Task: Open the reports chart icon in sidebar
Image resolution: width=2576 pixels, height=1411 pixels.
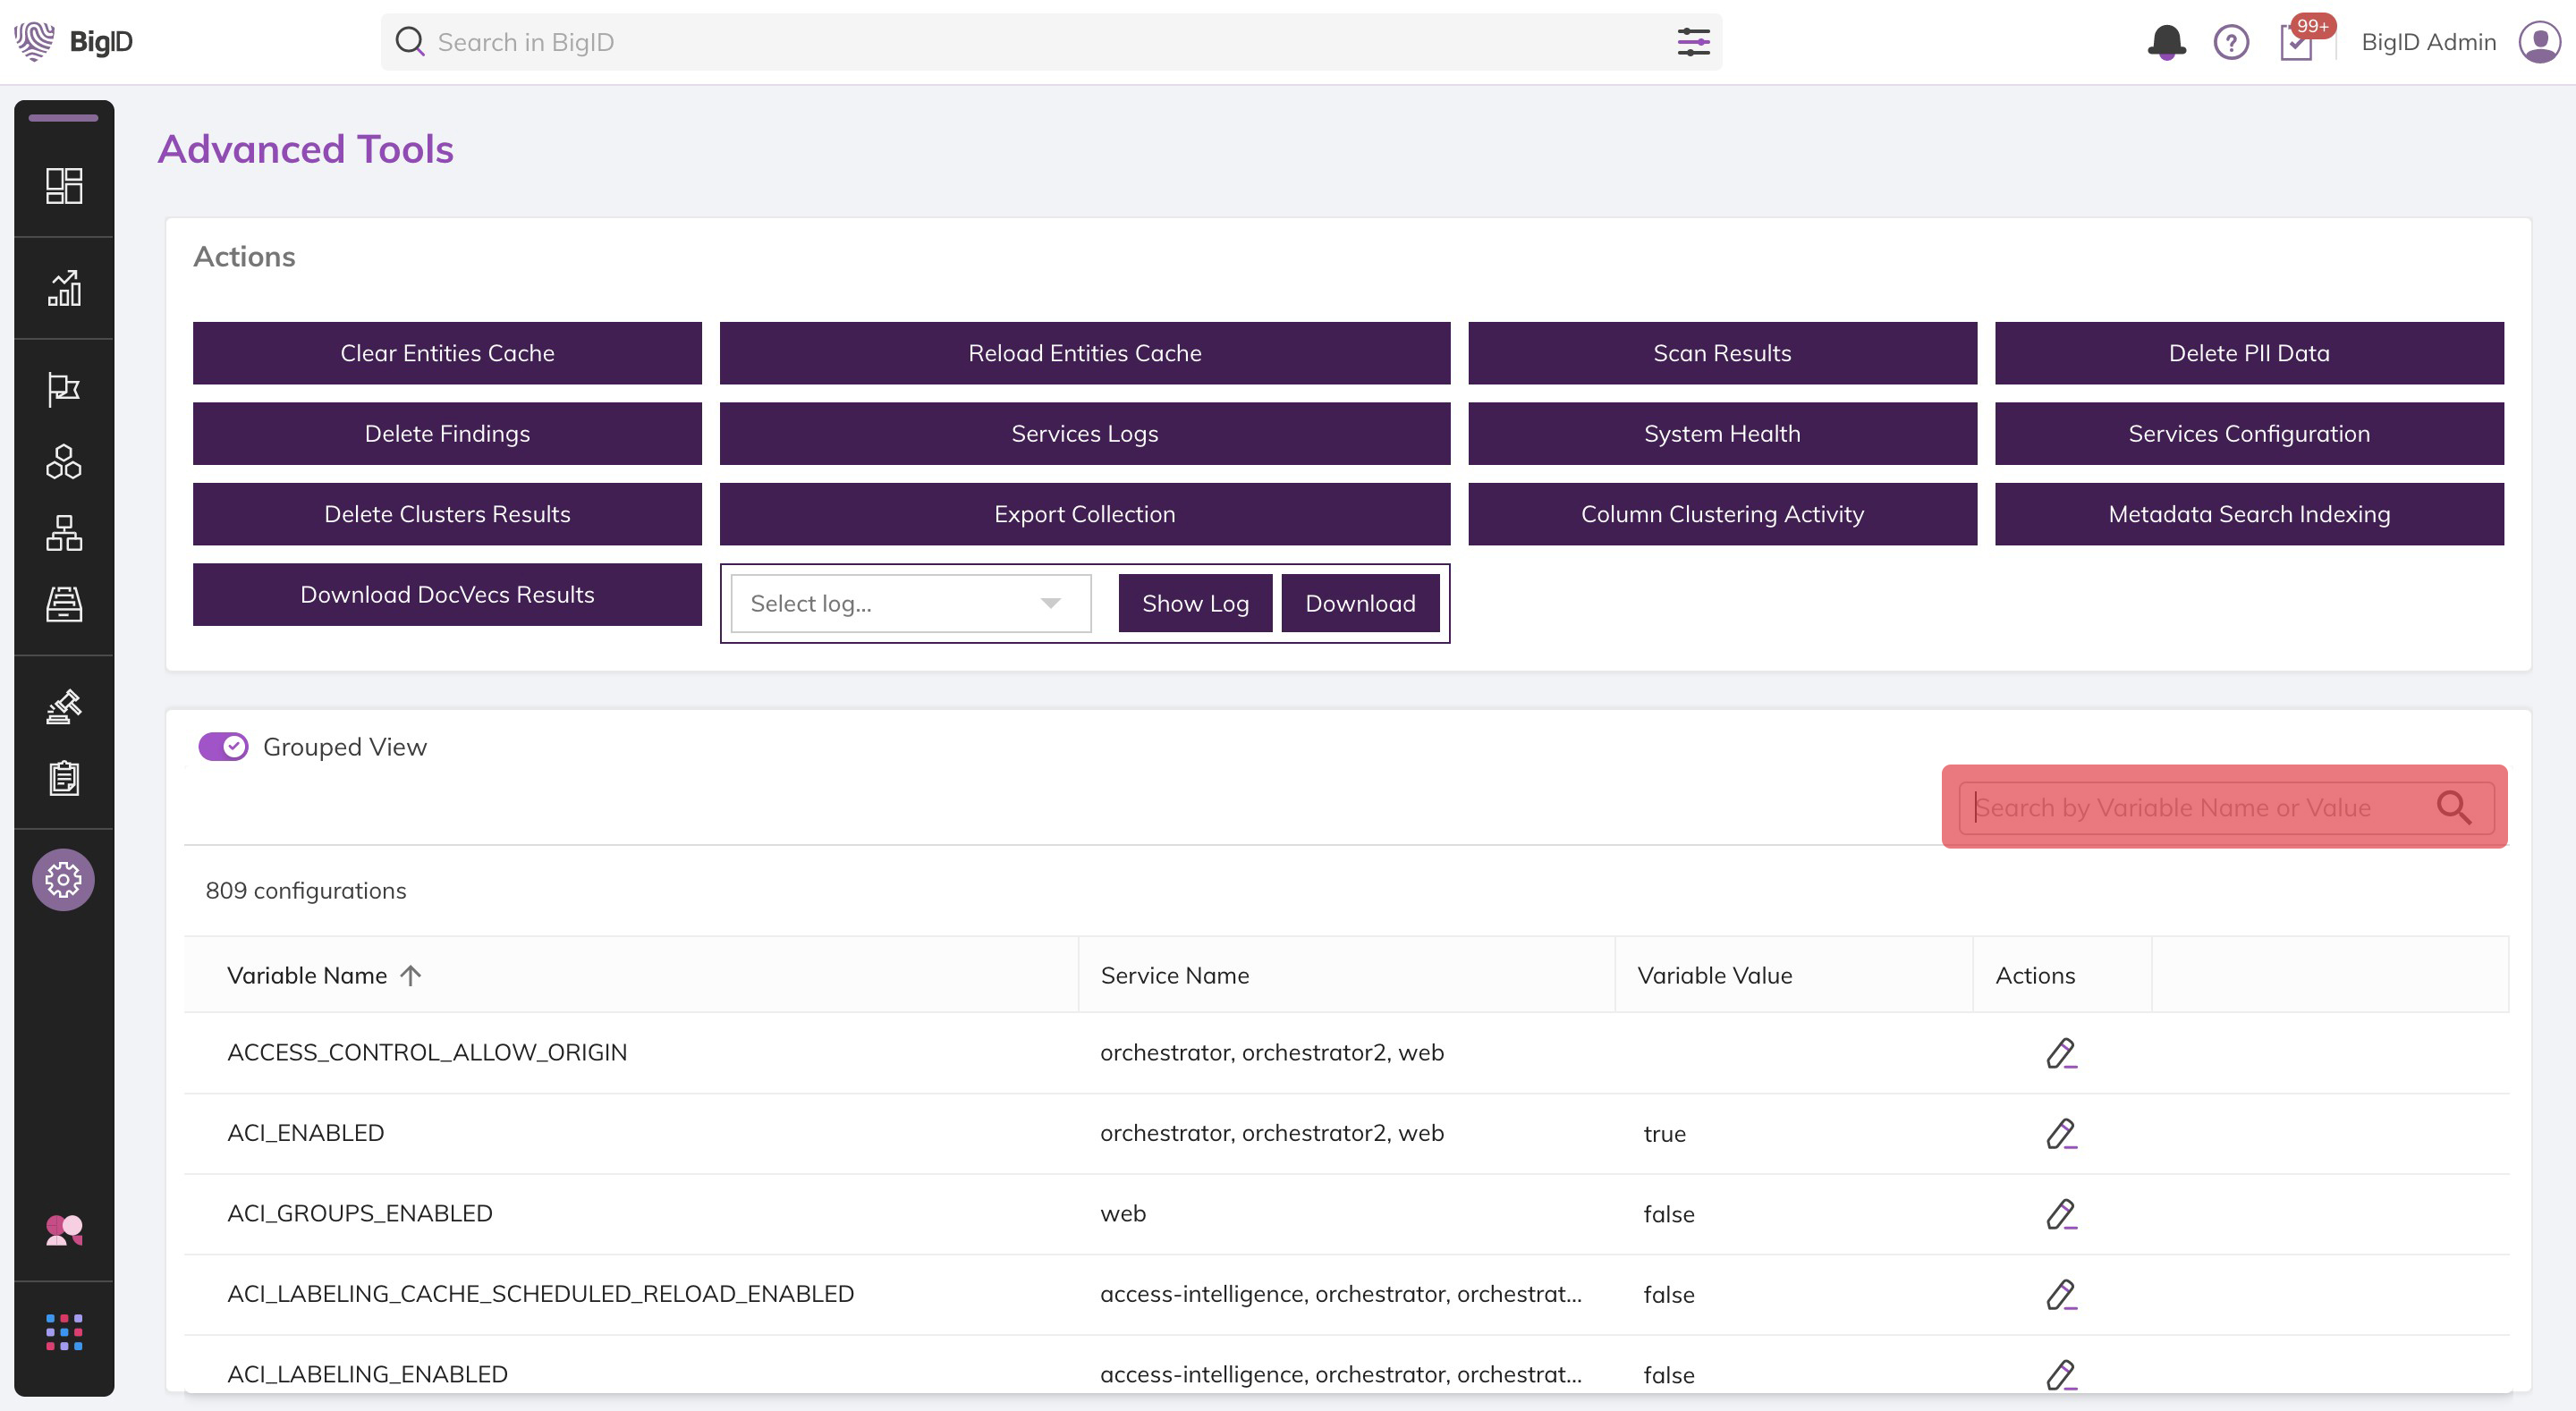Action: pos(64,288)
